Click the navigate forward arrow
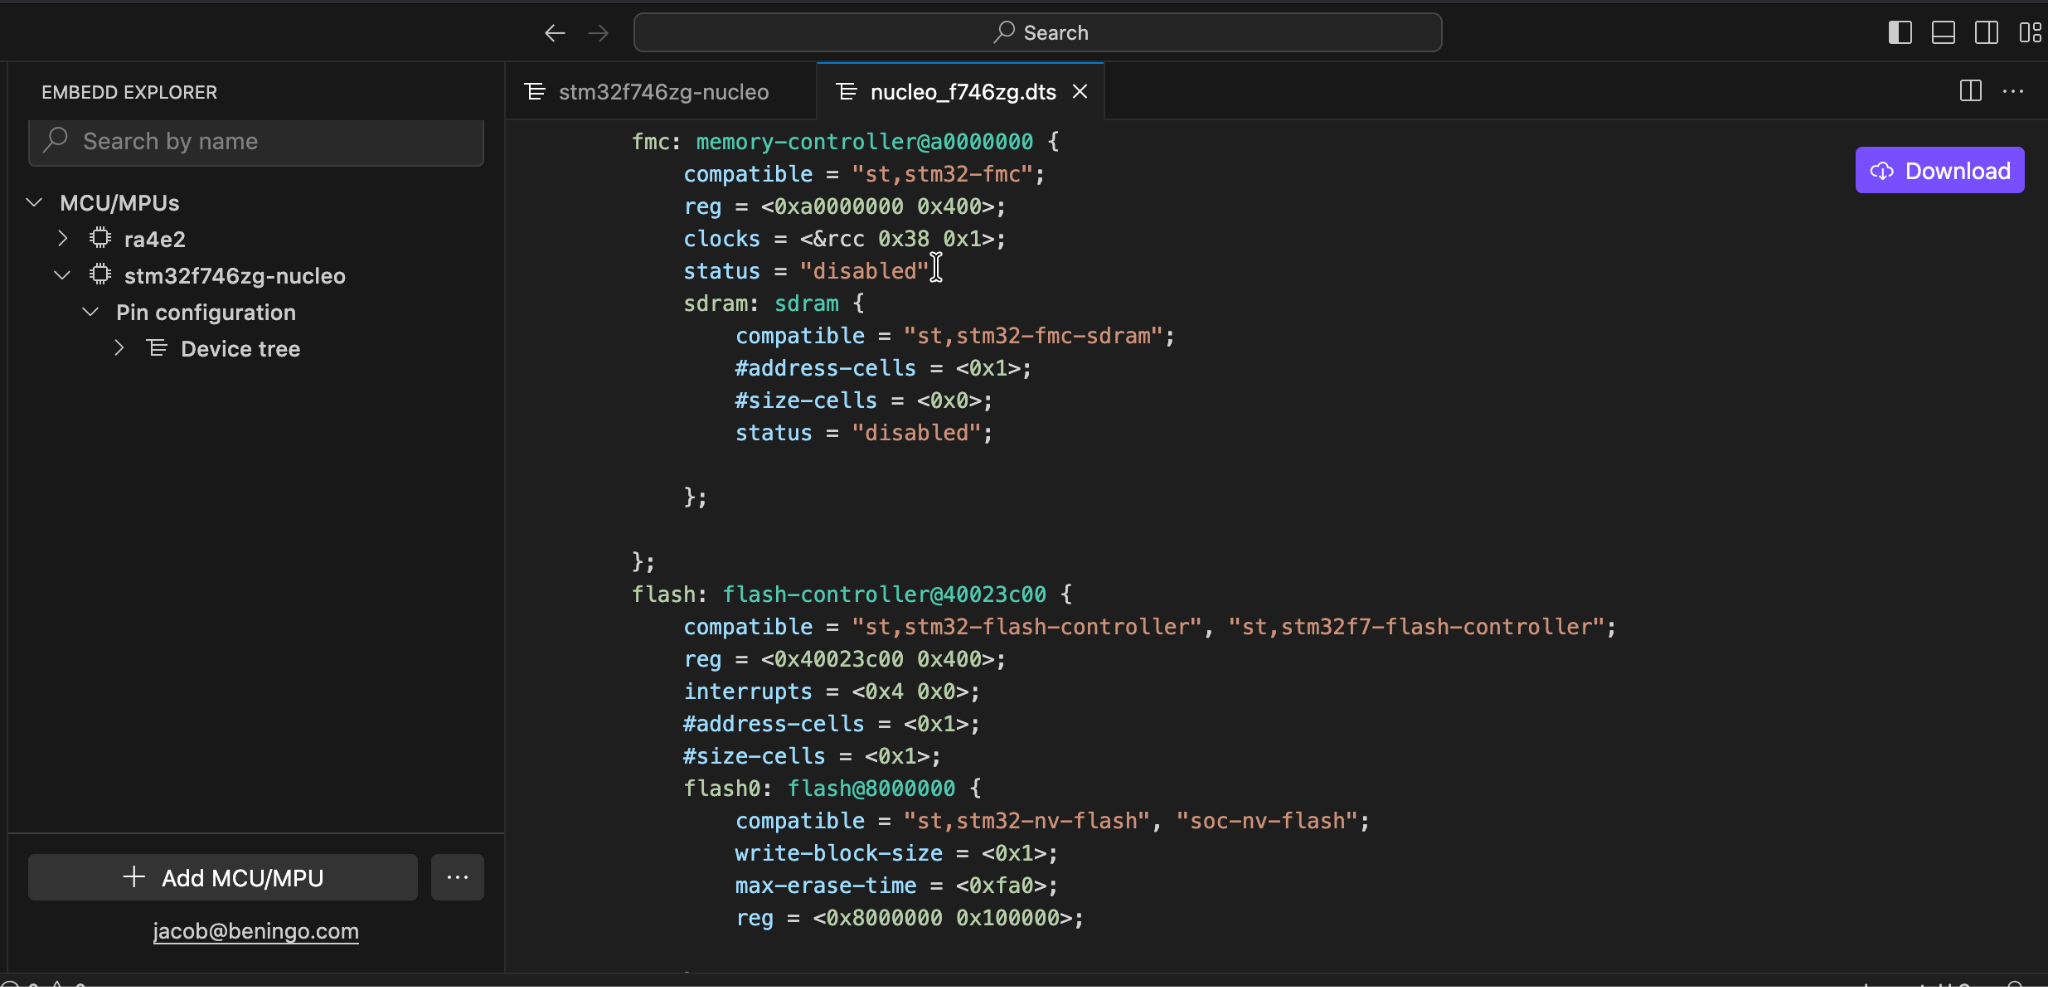 pos(598,31)
